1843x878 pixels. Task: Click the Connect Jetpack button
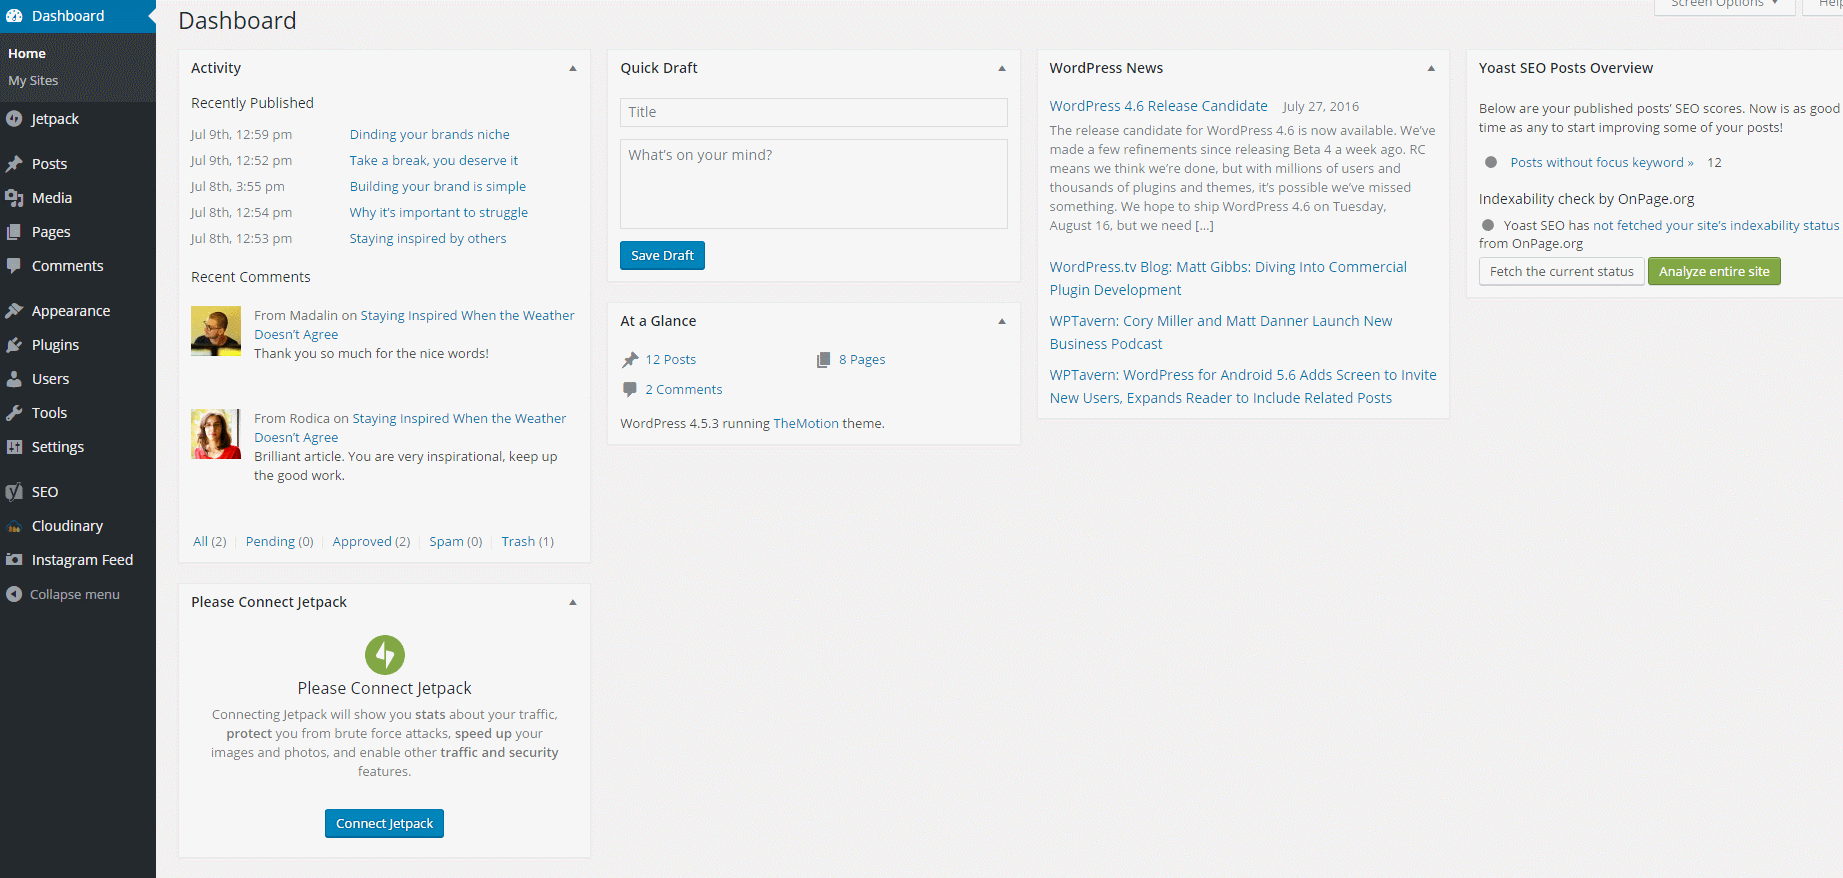click(x=384, y=823)
